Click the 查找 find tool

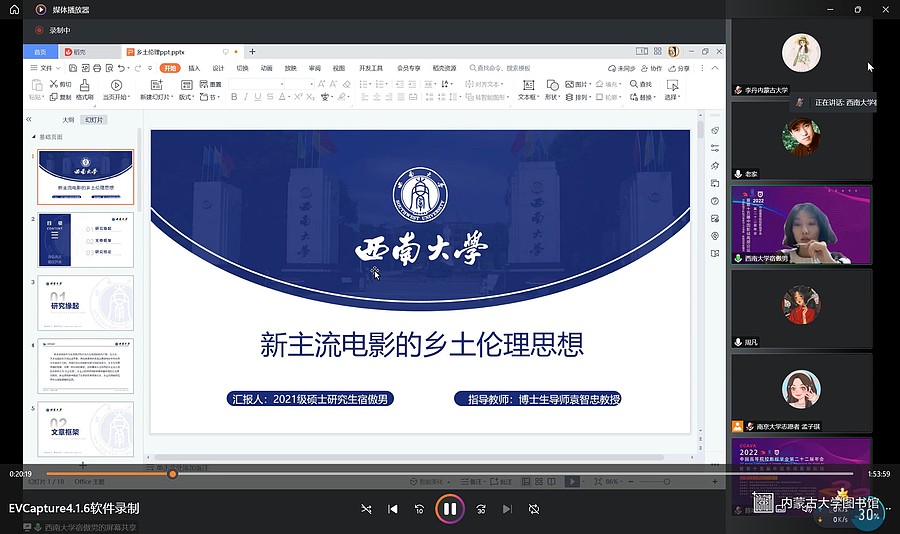tap(641, 84)
